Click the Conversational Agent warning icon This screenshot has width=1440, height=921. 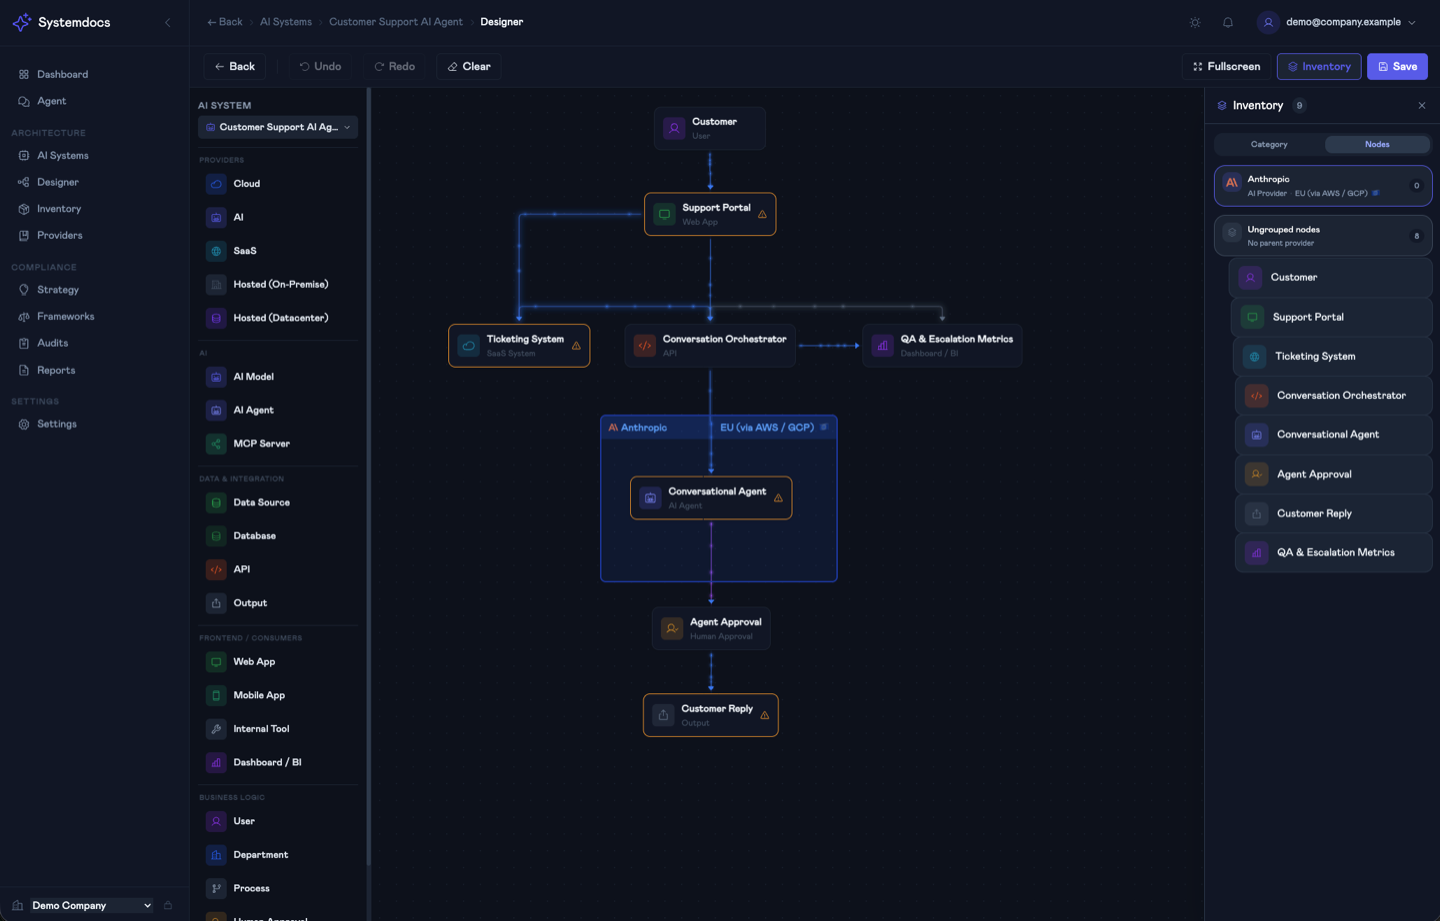[778, 498]
